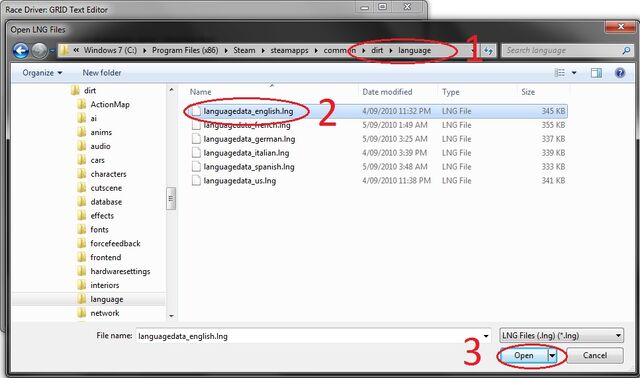Click the Open button
Viewport: 640px width, 378px height.
click(x=524, y=356)
